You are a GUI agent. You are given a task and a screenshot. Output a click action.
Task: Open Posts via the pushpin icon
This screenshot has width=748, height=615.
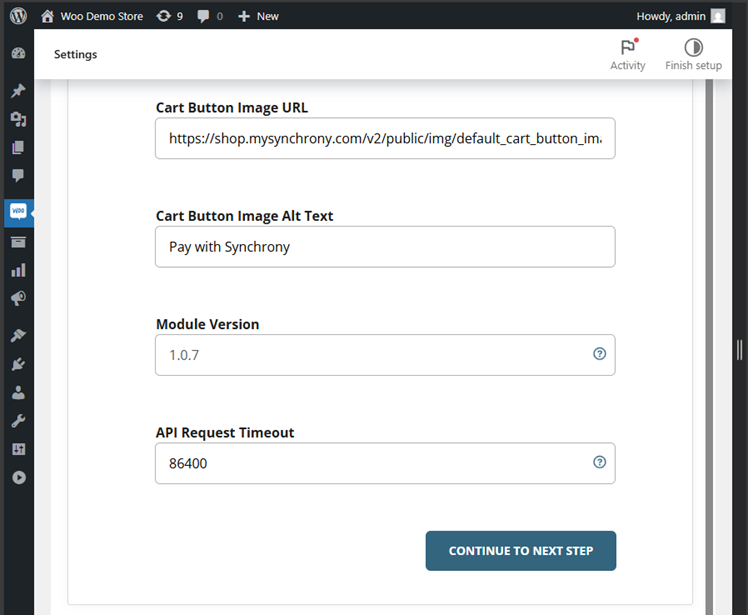[x=18, y=91]
